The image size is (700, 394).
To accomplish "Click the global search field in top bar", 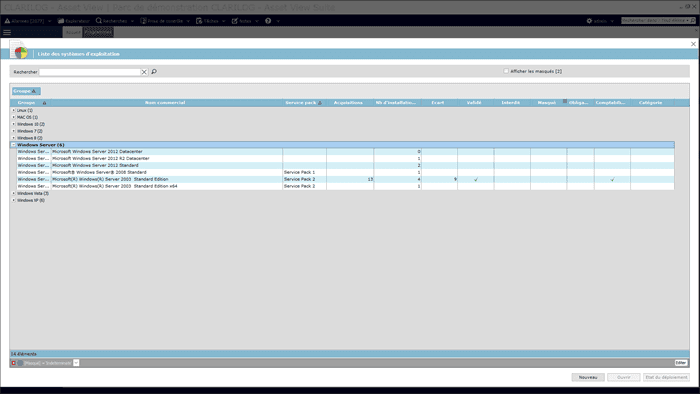I will point(655,21).
